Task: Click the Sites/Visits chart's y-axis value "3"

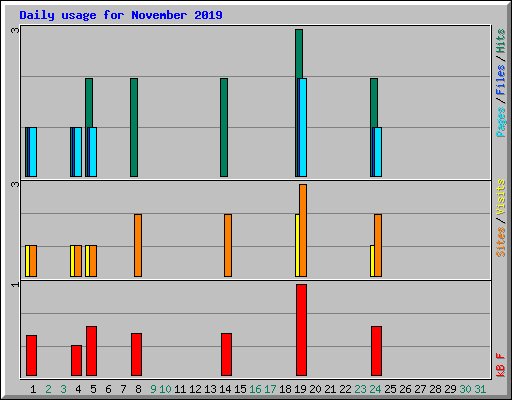Action: pyautogui.click(x=15, y=184)
